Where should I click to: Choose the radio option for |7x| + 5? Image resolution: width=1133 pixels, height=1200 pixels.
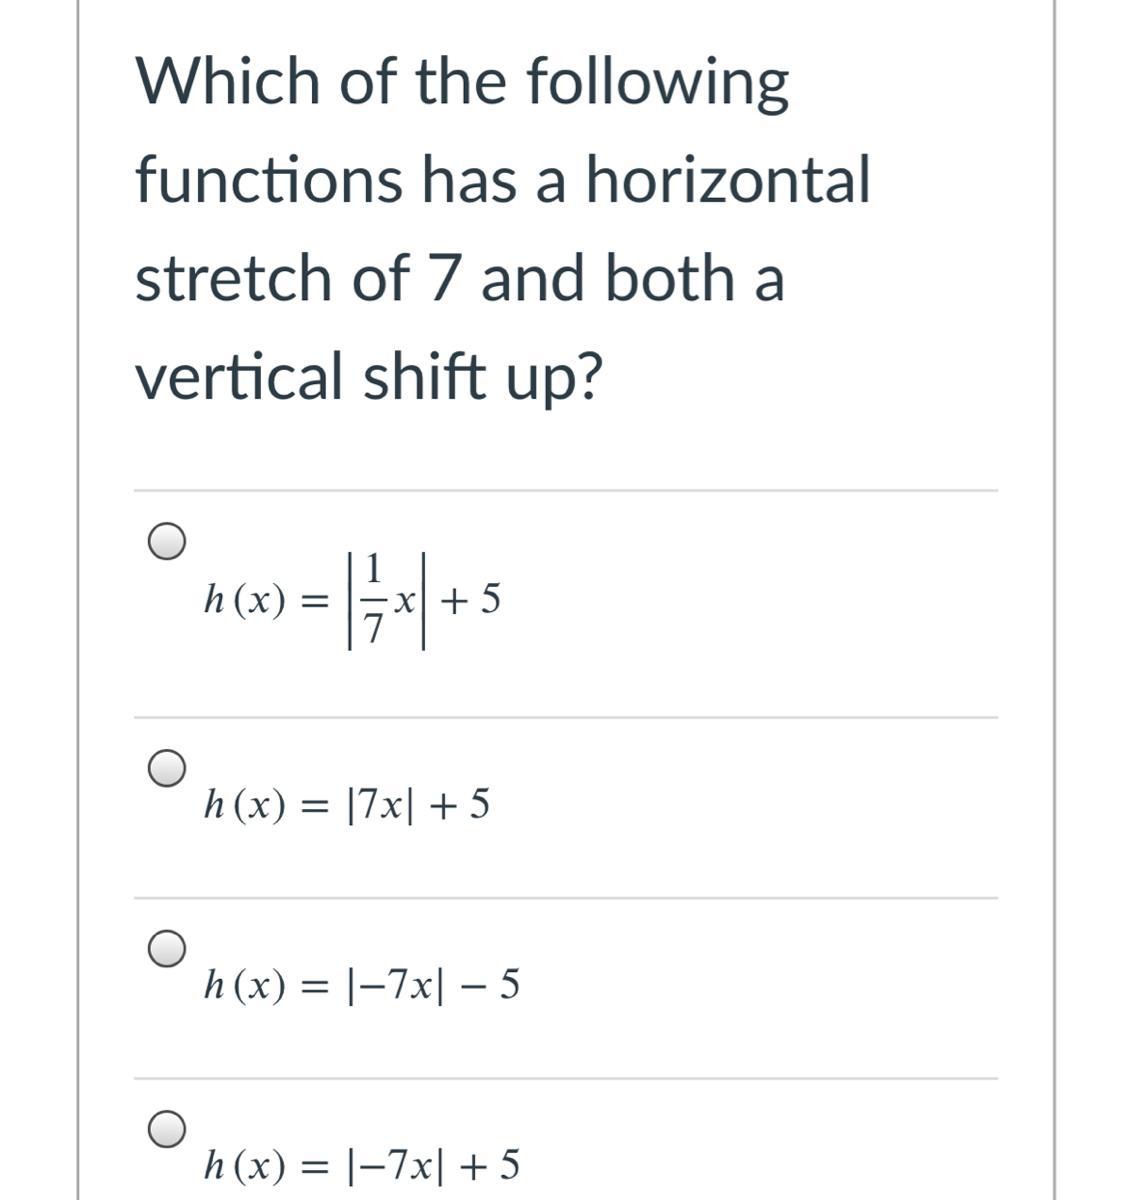[167, 767]
